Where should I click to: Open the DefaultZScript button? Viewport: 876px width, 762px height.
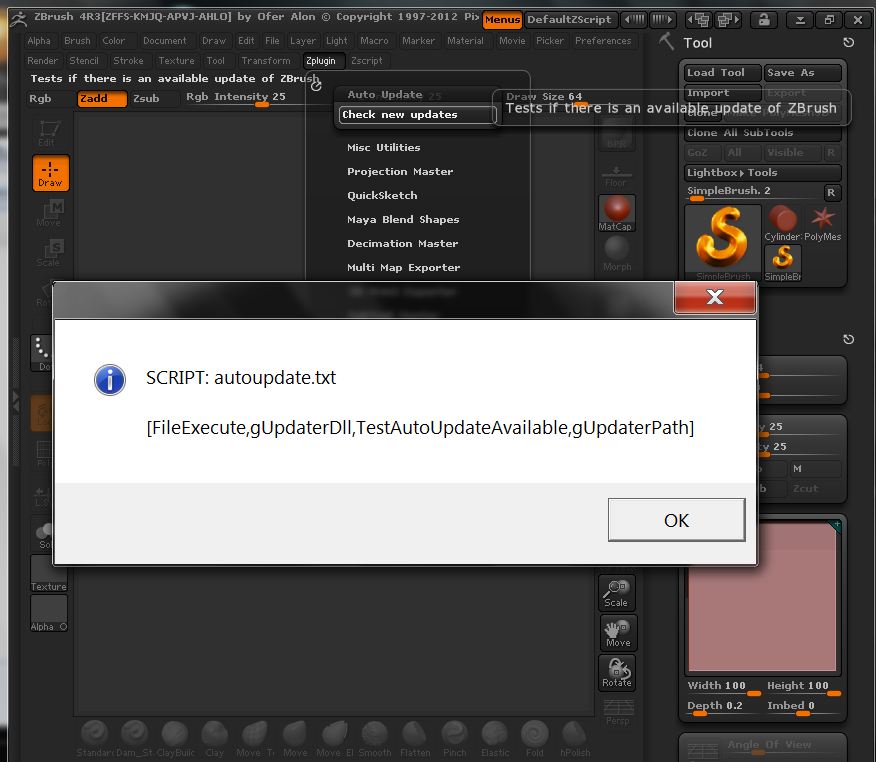569,20
